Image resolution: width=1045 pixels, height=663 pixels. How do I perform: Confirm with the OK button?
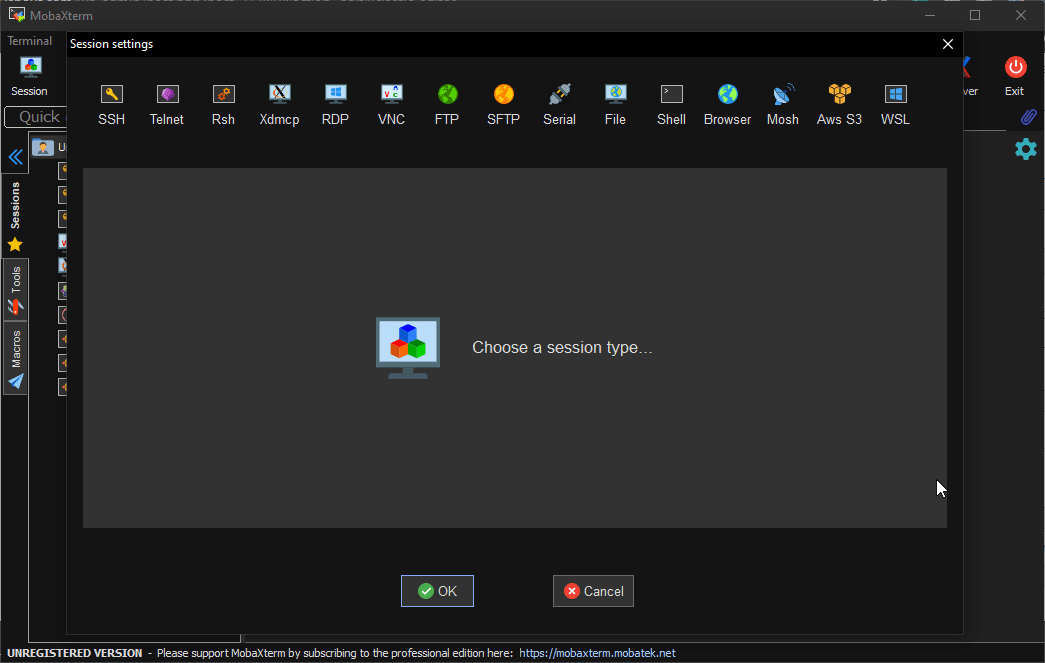pyautogui.click(x=437, y=591)
